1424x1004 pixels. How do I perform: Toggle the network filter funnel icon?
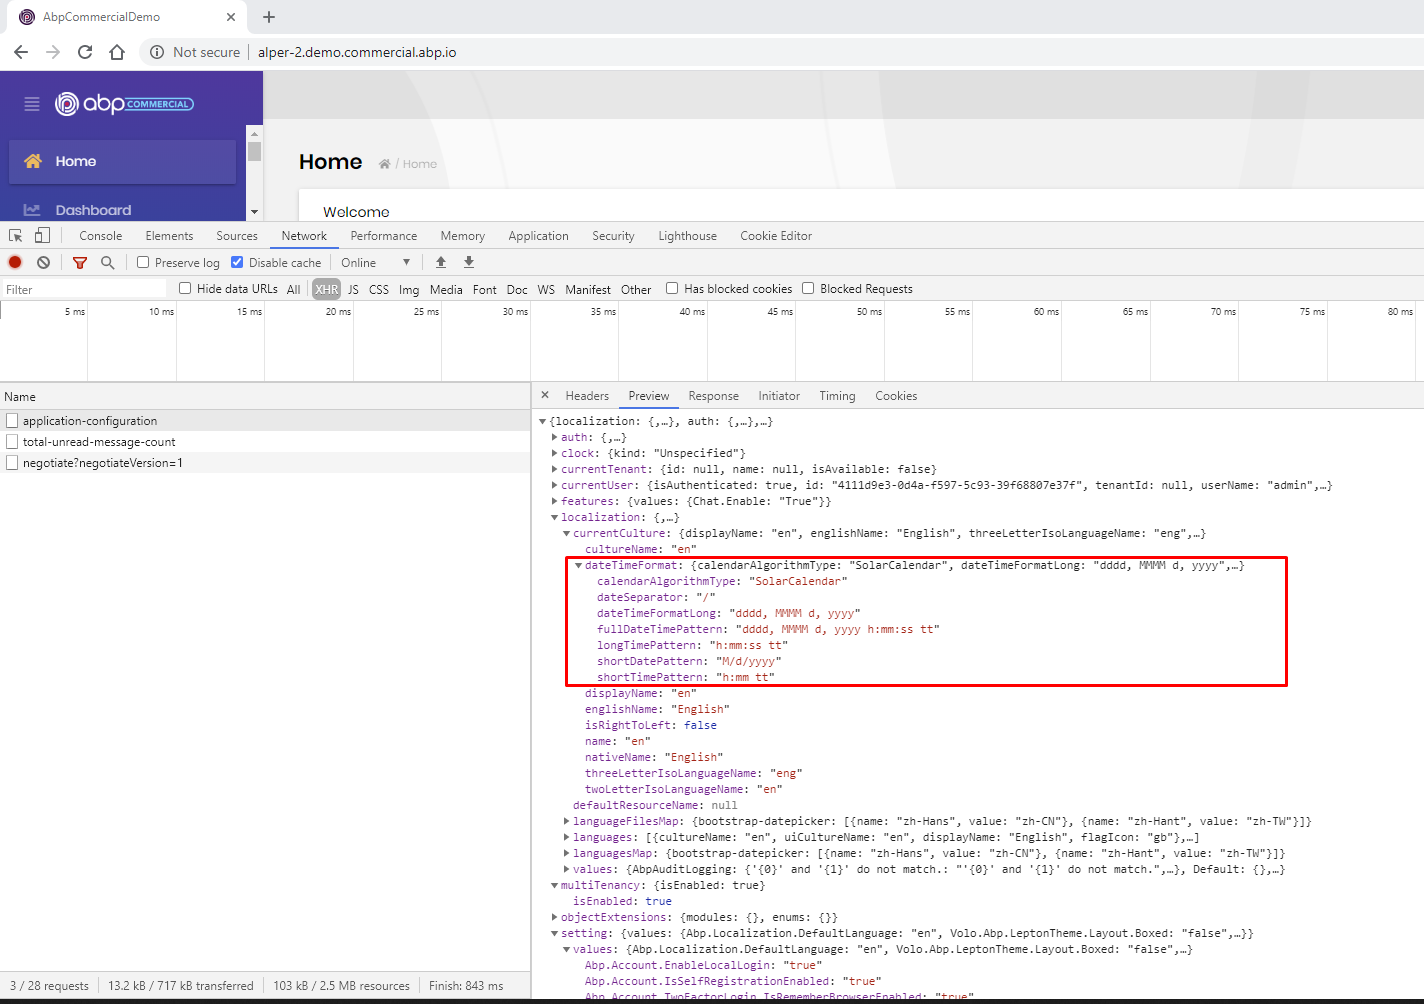[80, 262]
